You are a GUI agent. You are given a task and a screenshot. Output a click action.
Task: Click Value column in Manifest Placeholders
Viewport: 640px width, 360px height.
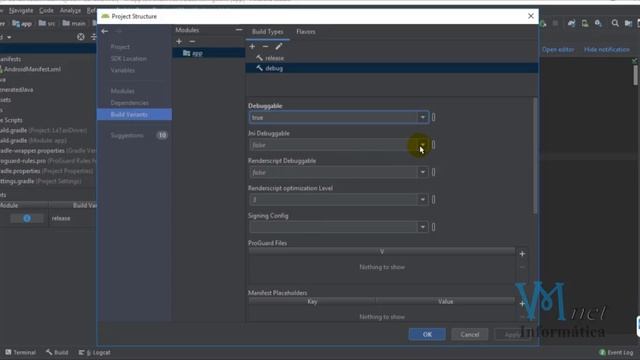(445, 301)
